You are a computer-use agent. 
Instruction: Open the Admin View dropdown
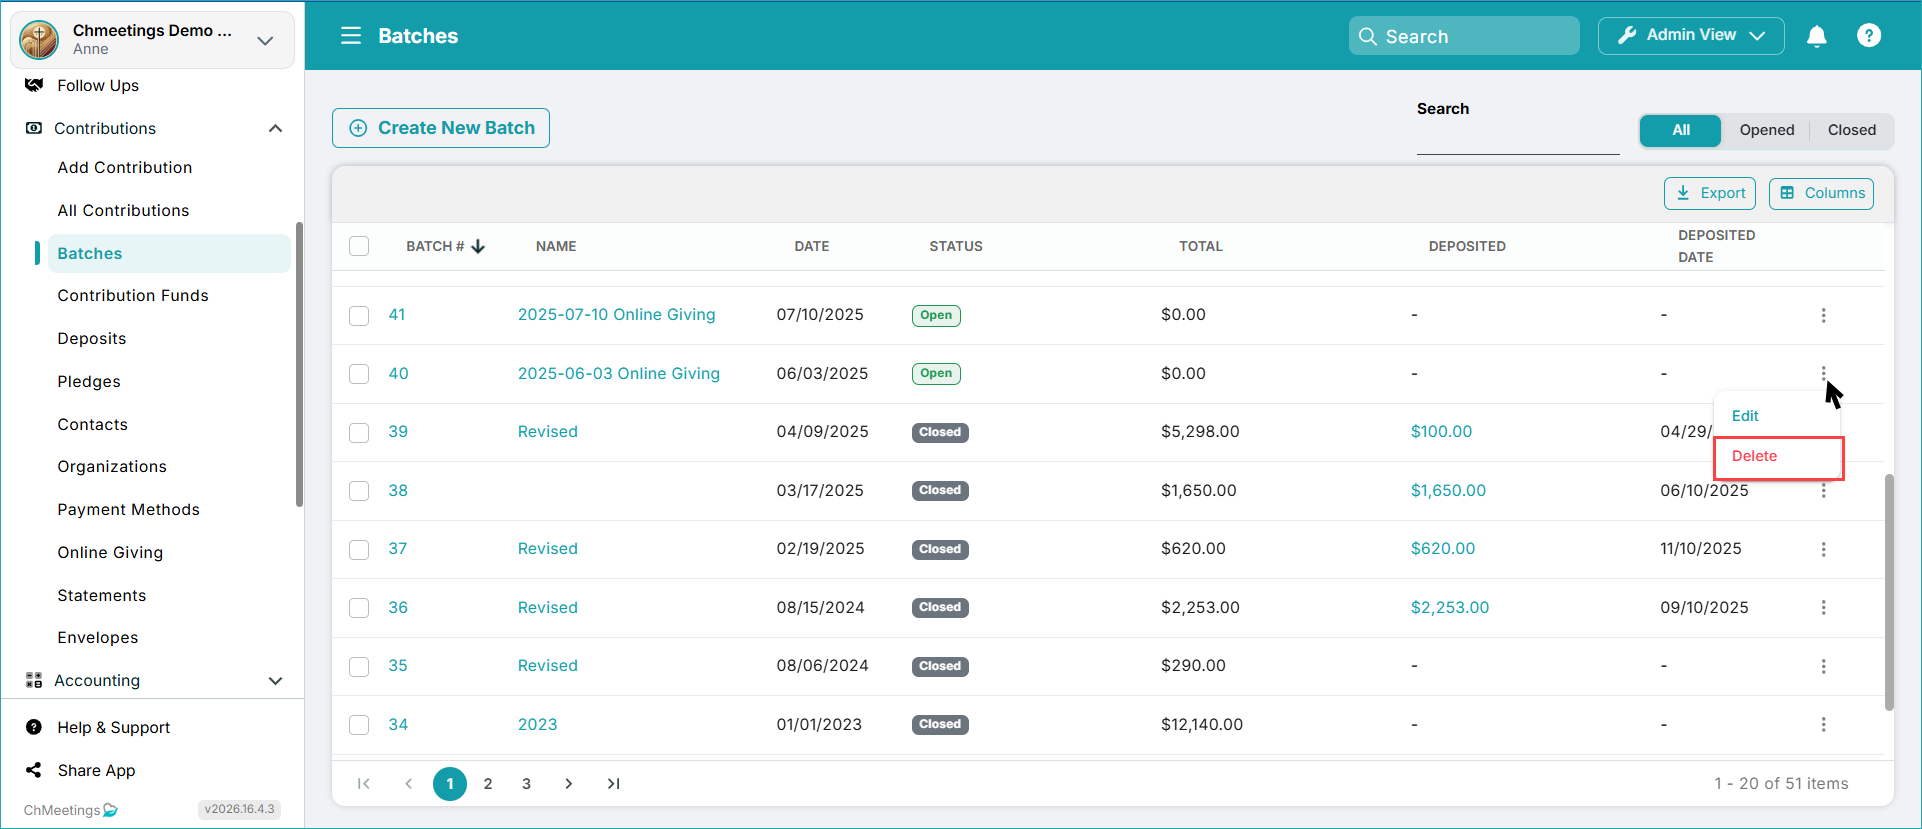(1691, 36)
